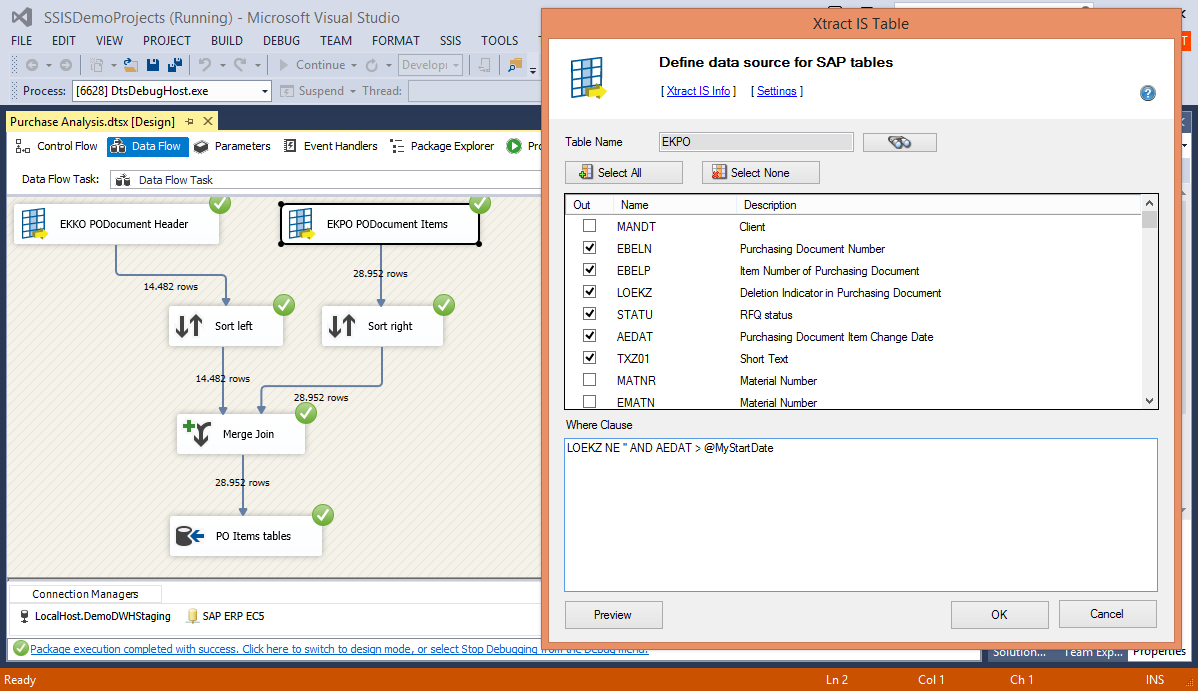The width and height of the screenshot is (1198, 691).
Task: Open the Process dropdown list
Action: [x=265, y=91]
